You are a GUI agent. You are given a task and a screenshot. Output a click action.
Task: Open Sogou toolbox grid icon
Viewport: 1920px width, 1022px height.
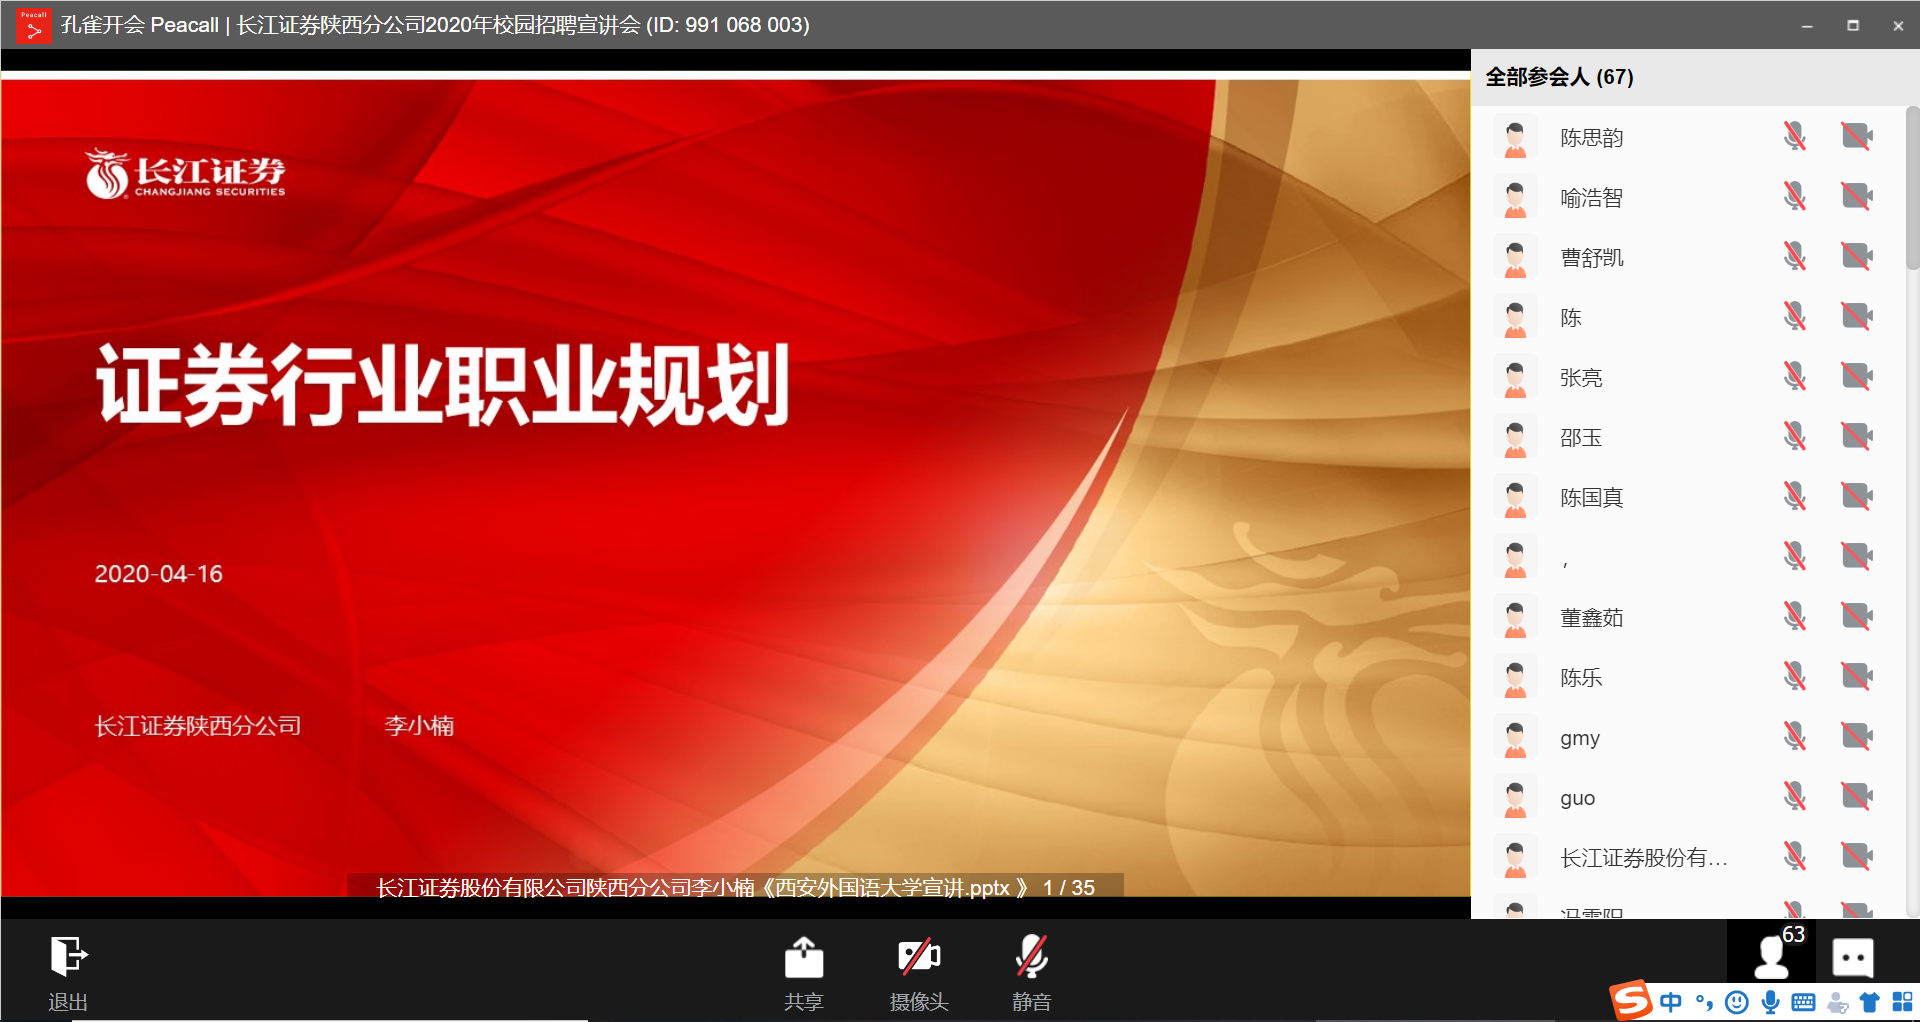pos(1902,1002)
